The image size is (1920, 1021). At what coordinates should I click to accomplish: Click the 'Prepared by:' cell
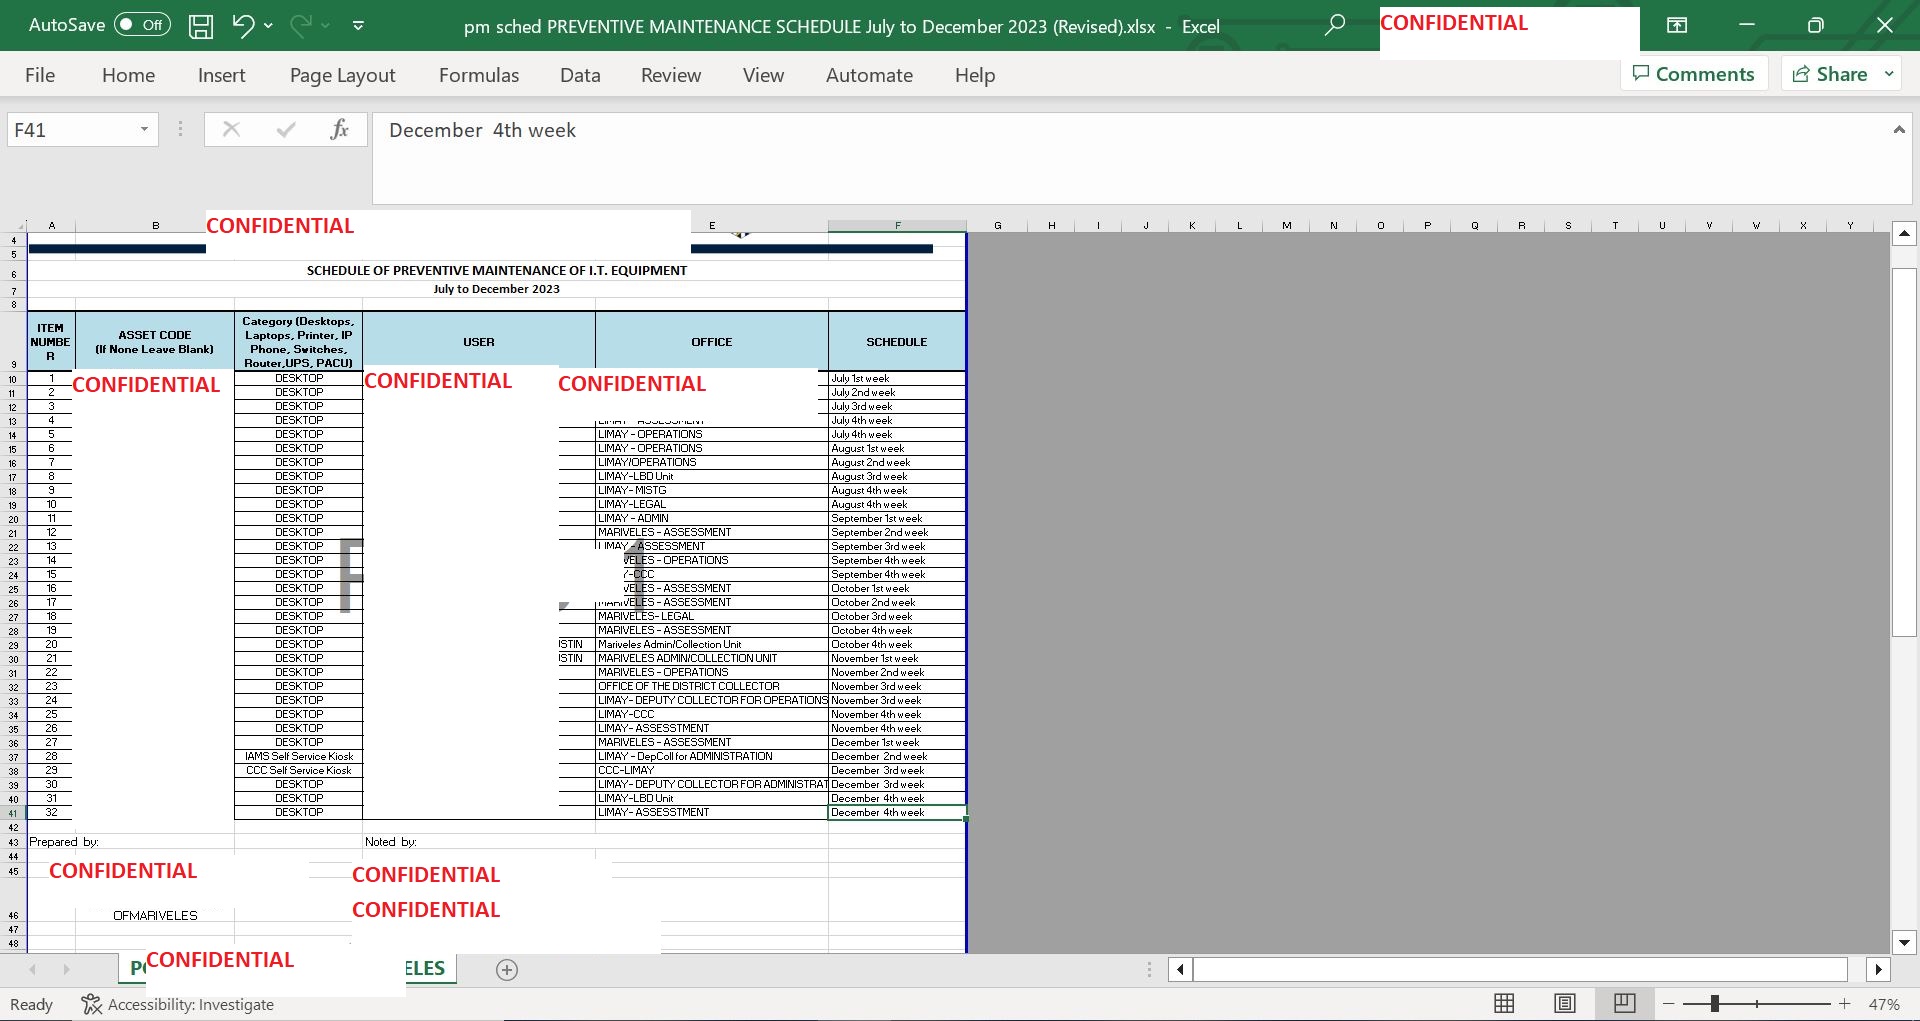(x=64, y=842)
